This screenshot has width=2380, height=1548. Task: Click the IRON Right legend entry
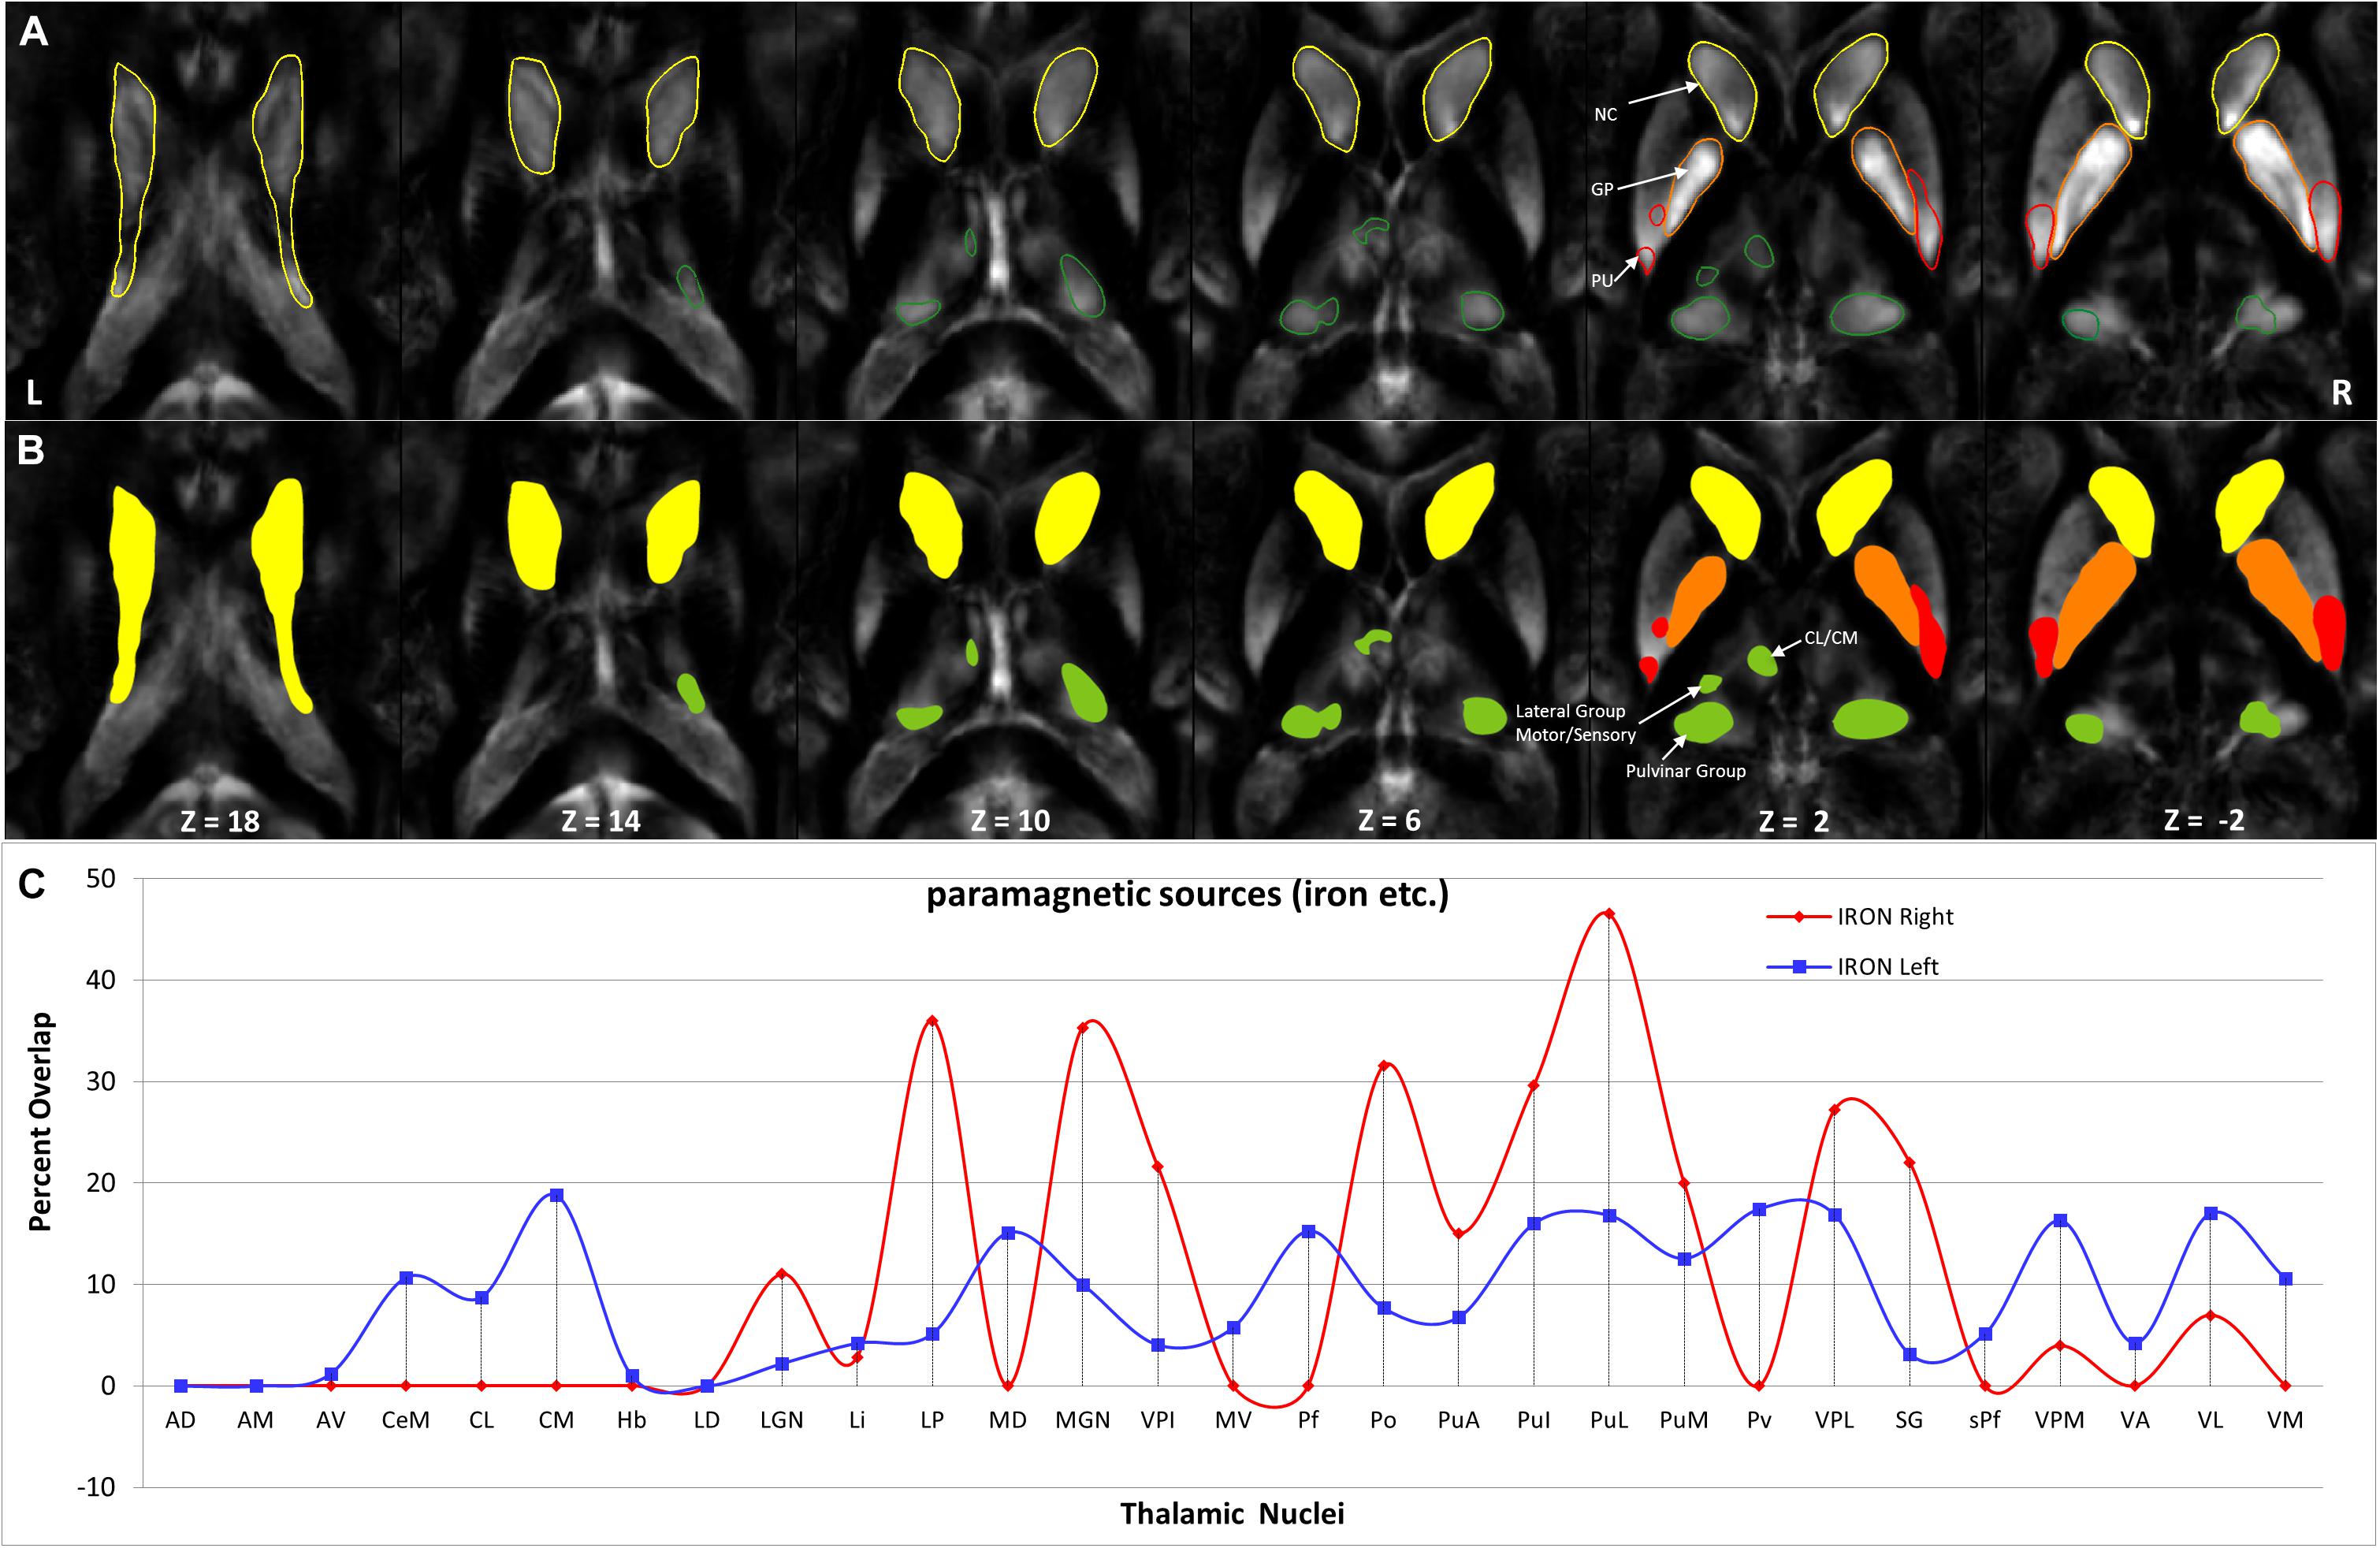pos(1860,916)
